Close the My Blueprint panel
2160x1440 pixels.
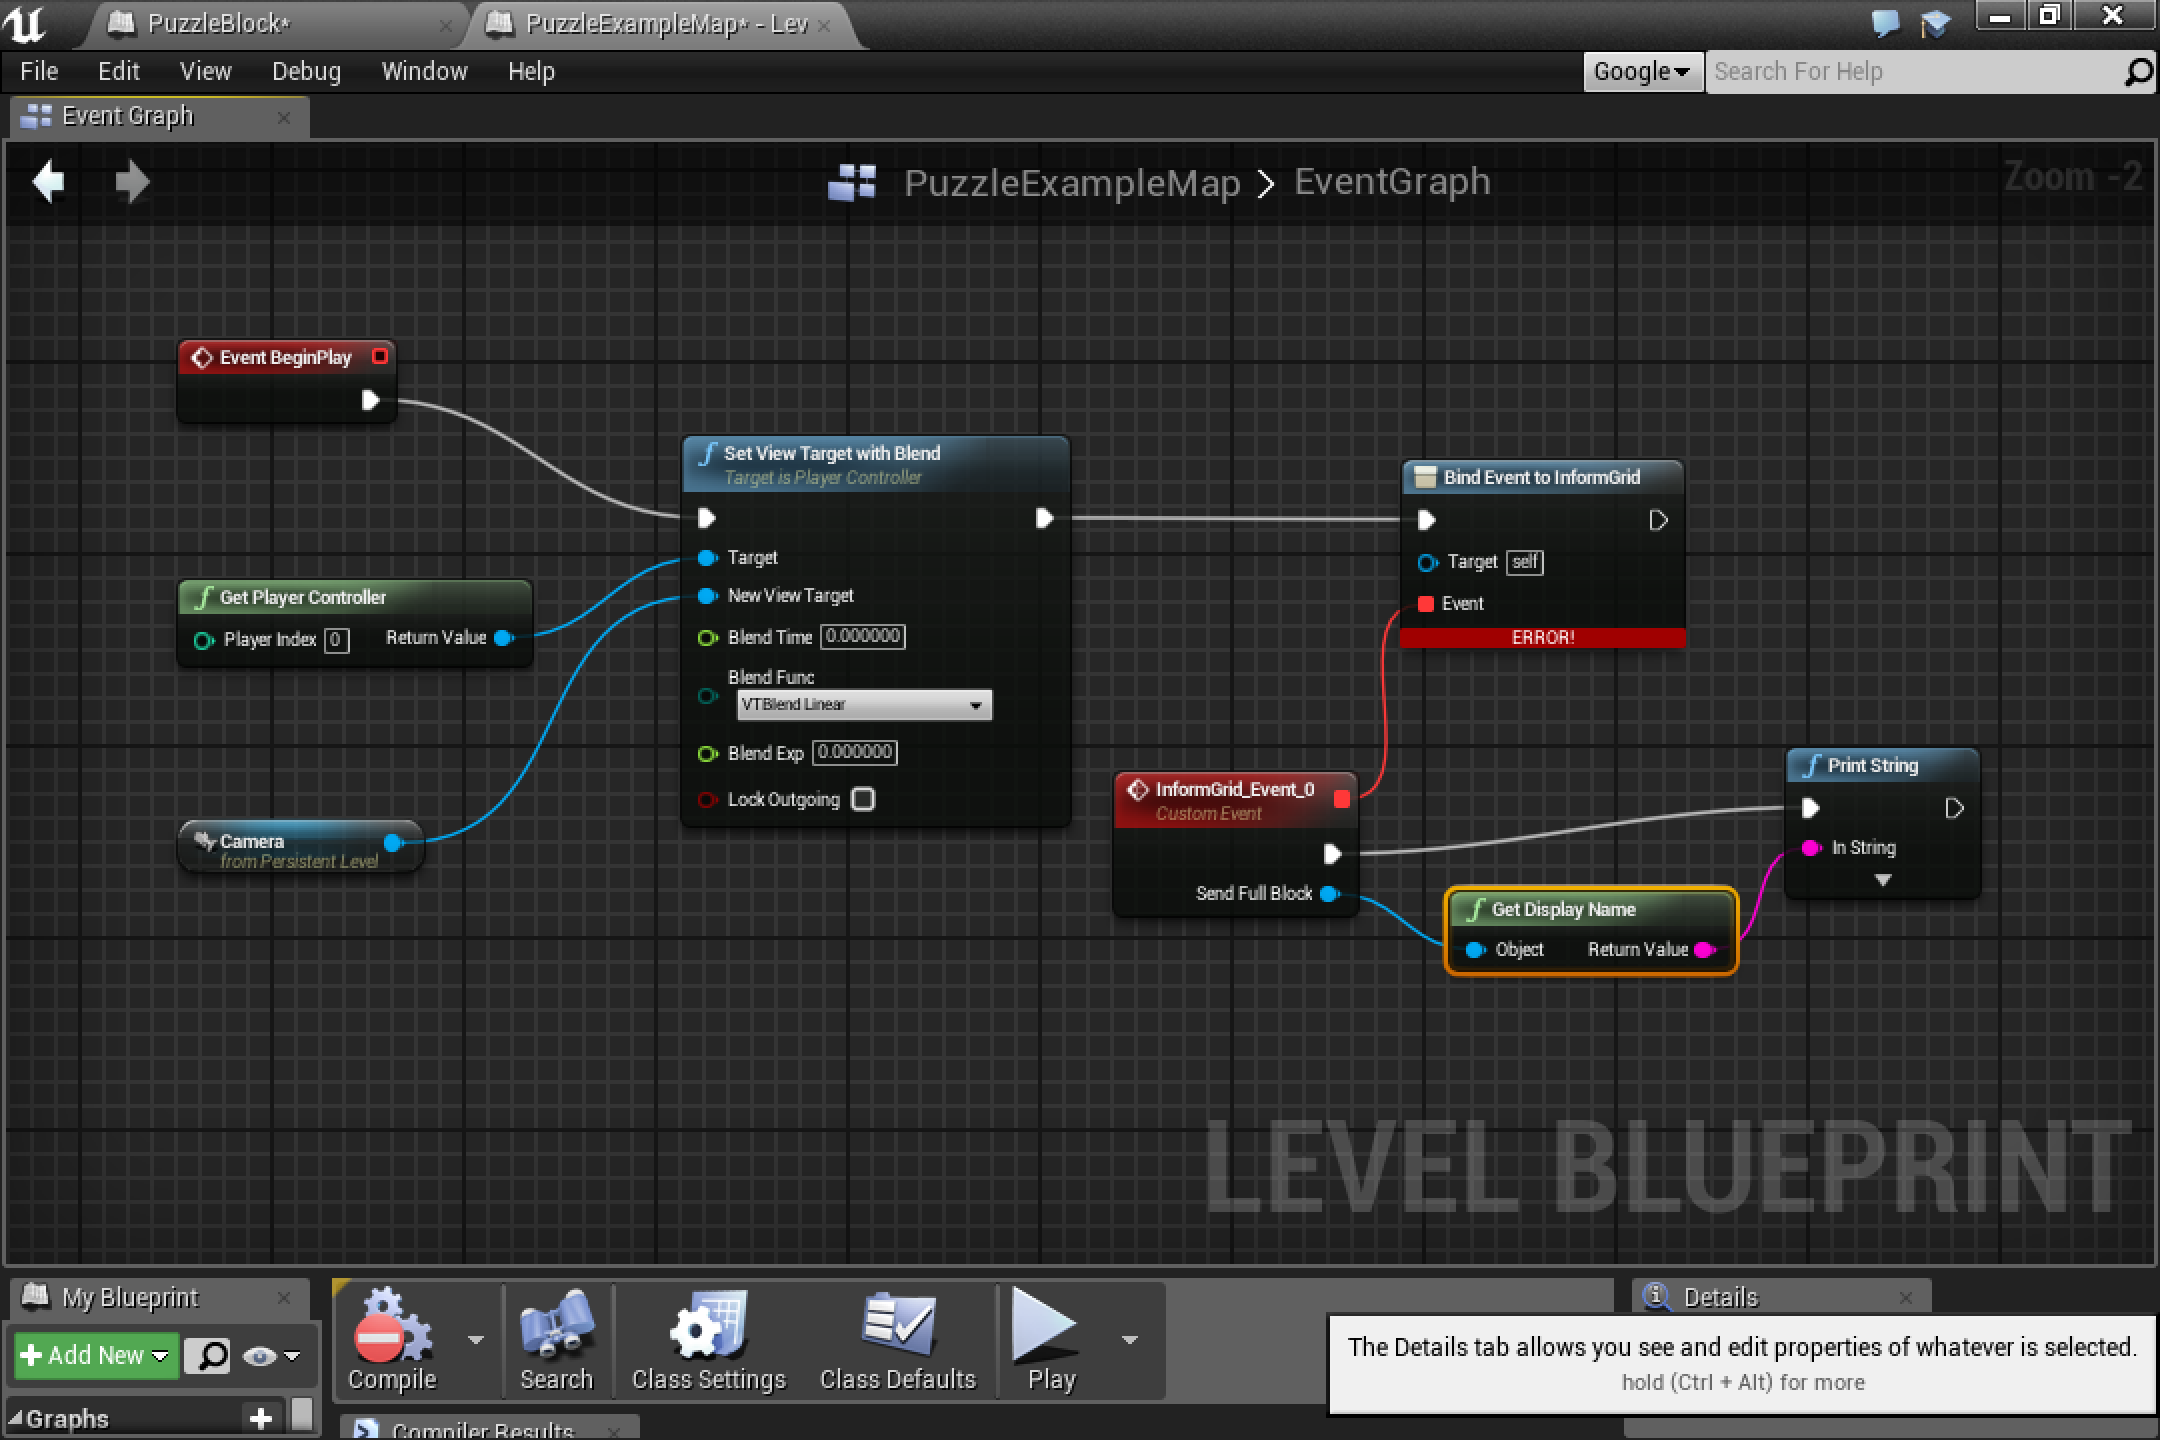click(x=284, y=1298)
